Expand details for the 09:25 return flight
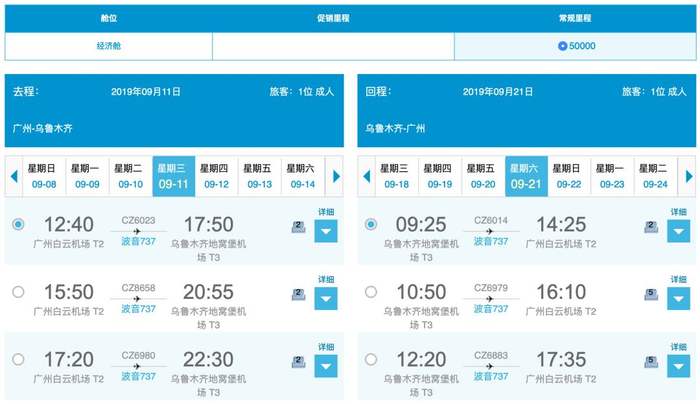This screenshot has width=700, height=404. click(x=679, y=231)
